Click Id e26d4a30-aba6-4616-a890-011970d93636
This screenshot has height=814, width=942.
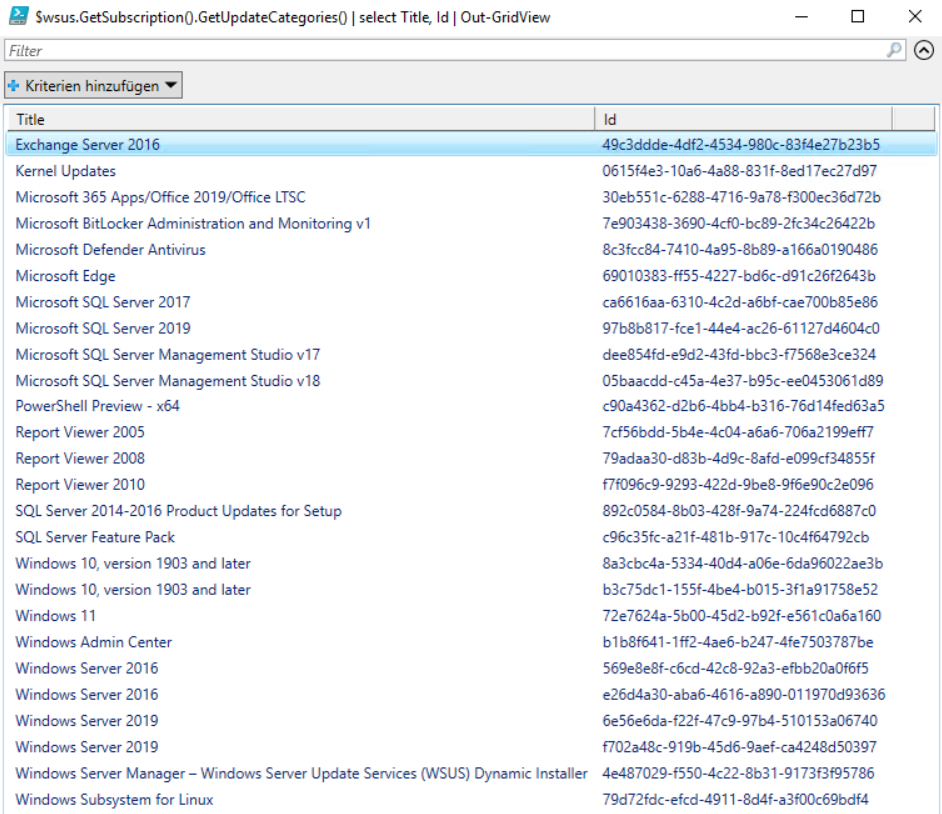tap(744, 694)
